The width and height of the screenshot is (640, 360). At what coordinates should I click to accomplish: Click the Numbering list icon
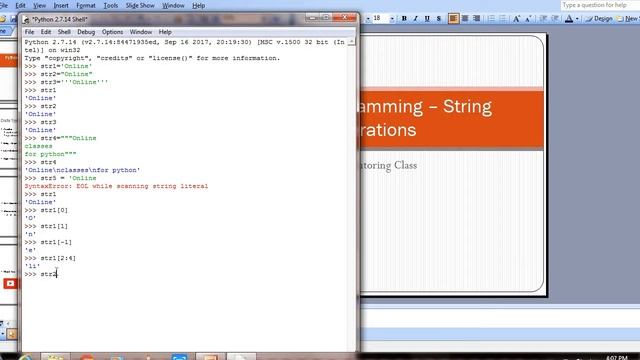click(491, 18)
